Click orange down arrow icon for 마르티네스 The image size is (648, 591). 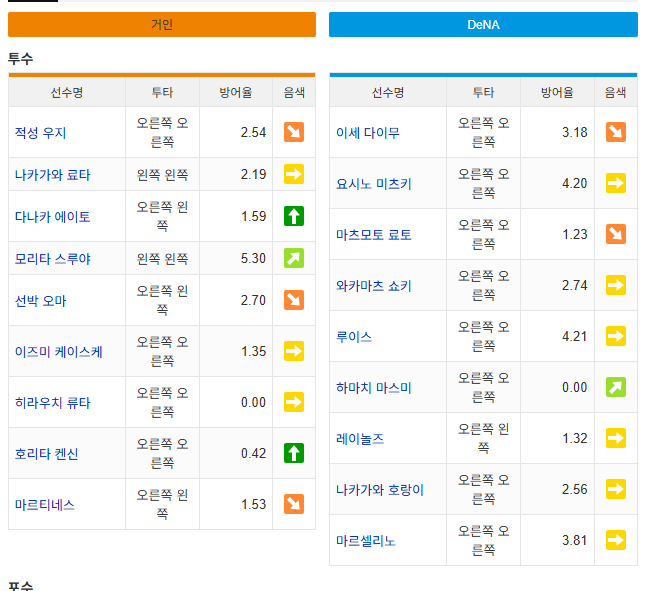(x=294, y=504)
